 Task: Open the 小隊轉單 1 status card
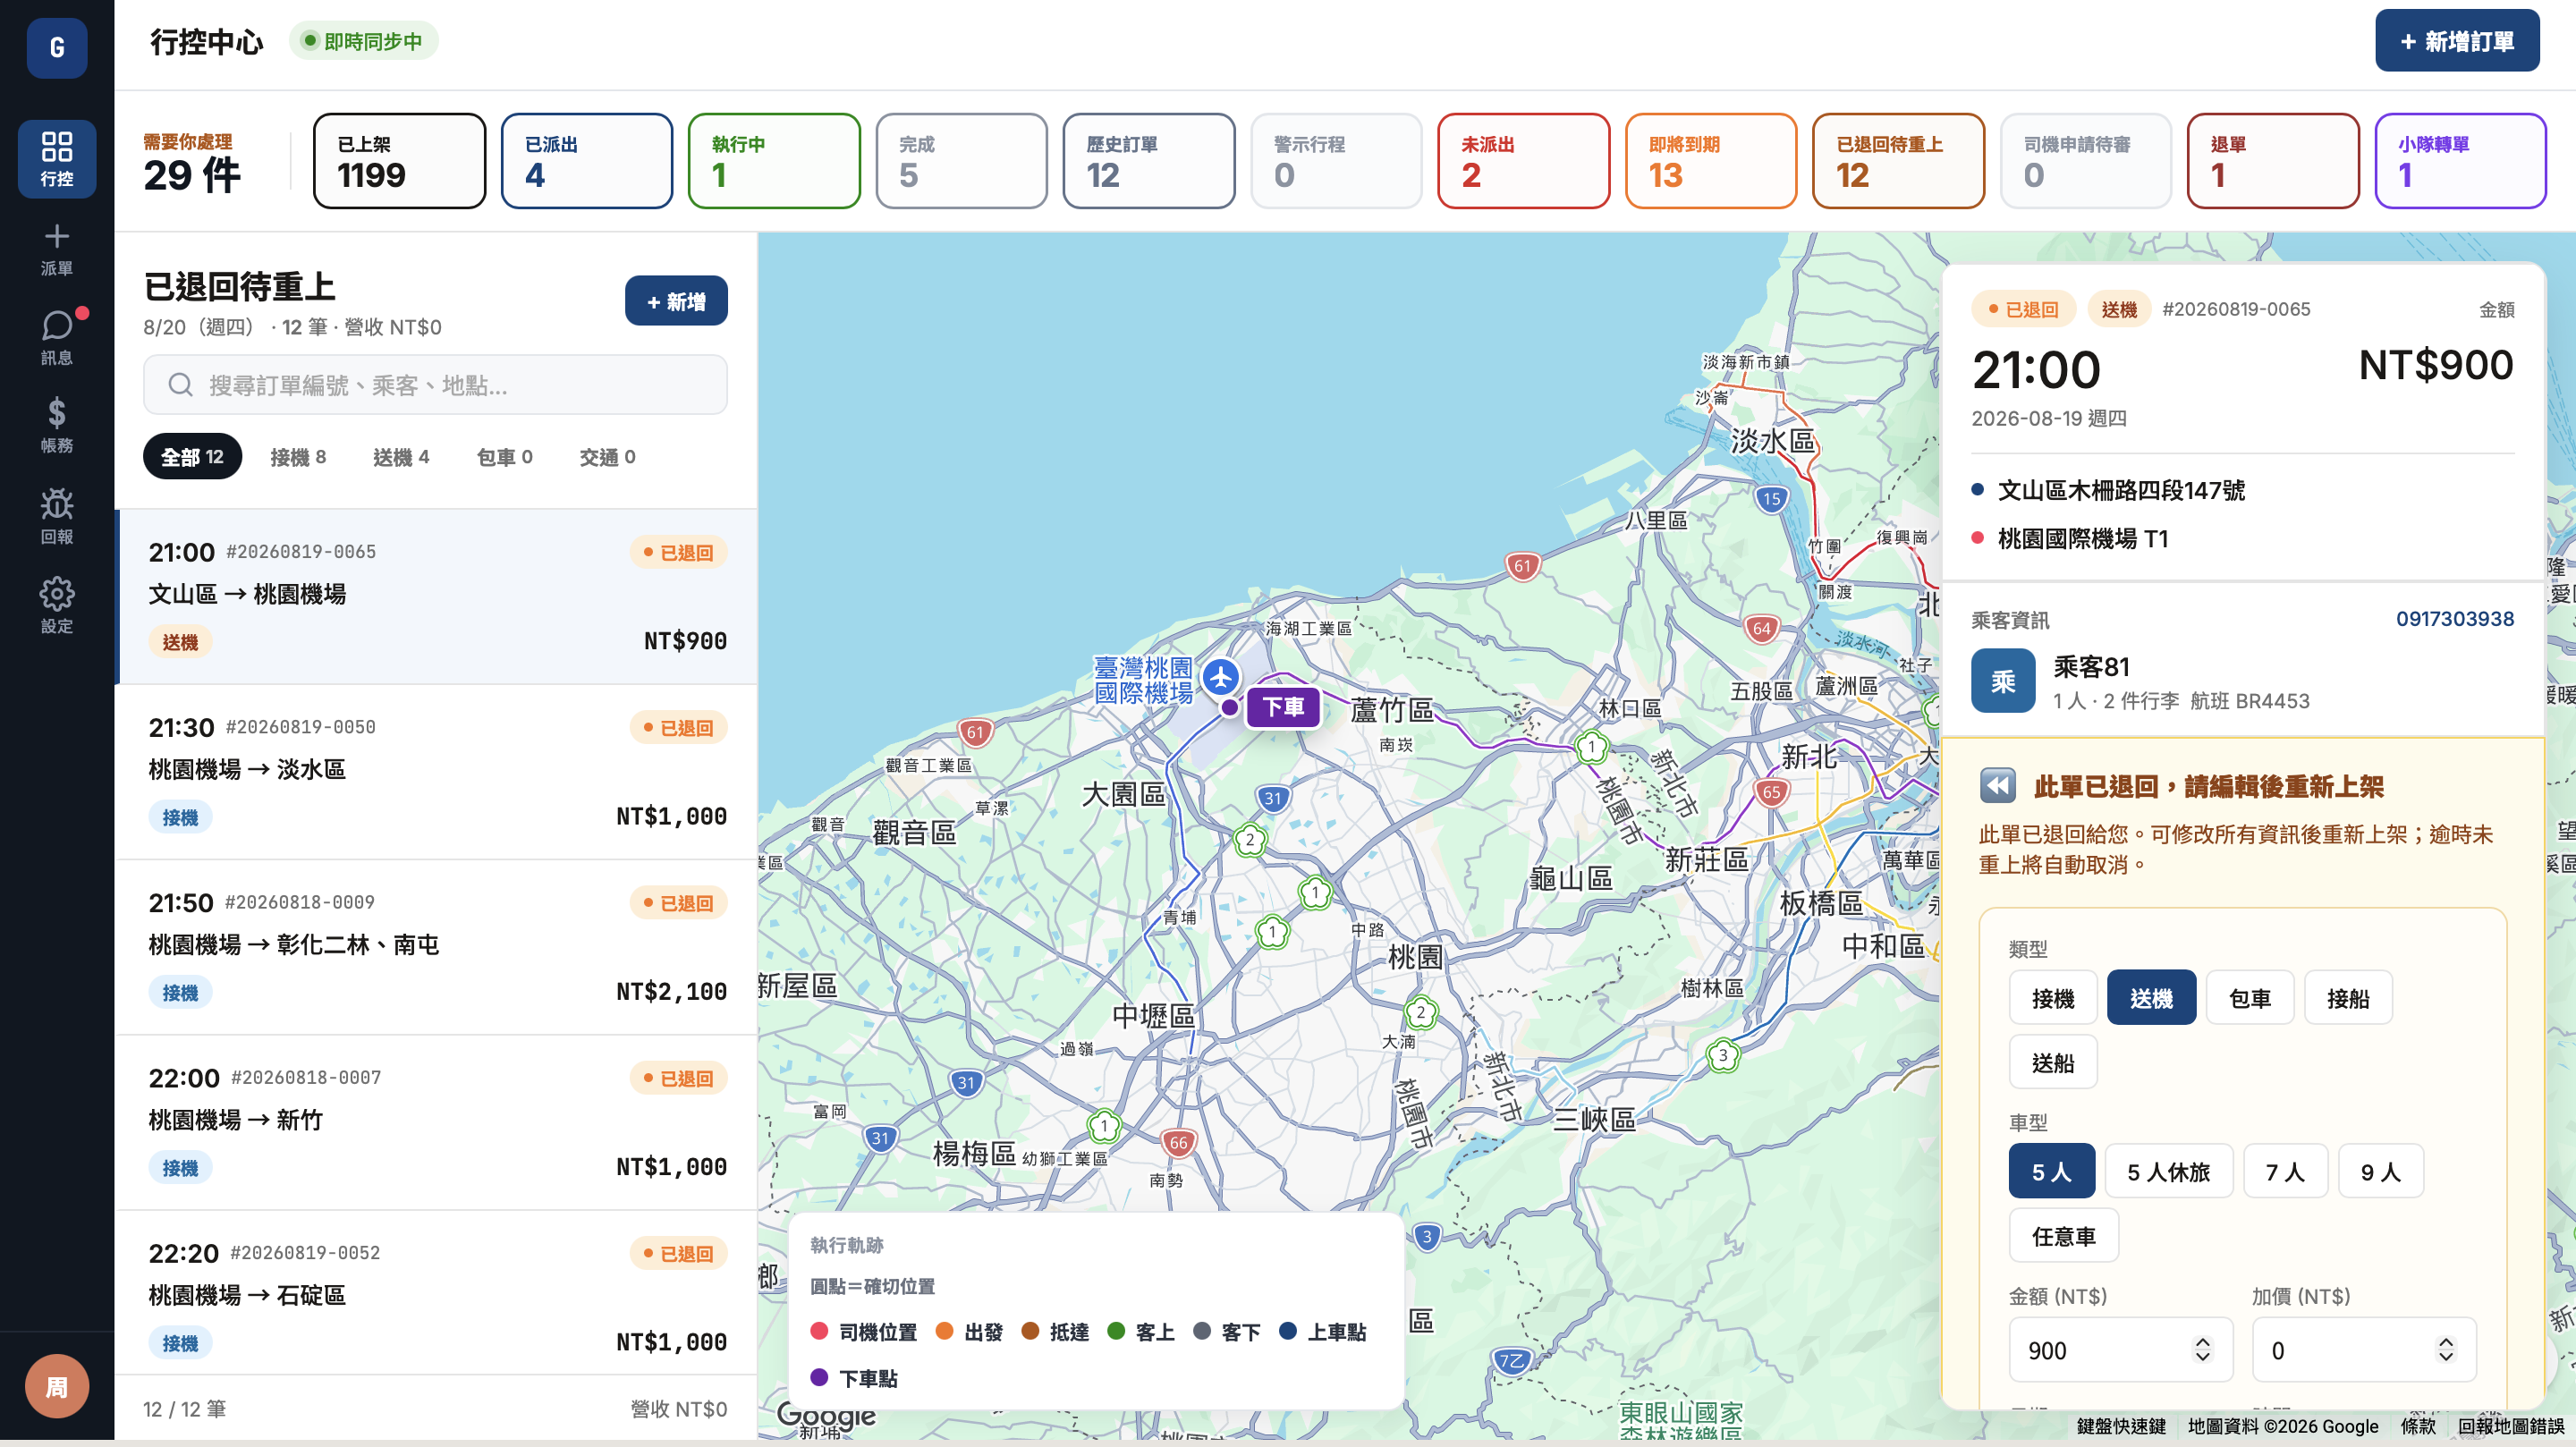2461,161
